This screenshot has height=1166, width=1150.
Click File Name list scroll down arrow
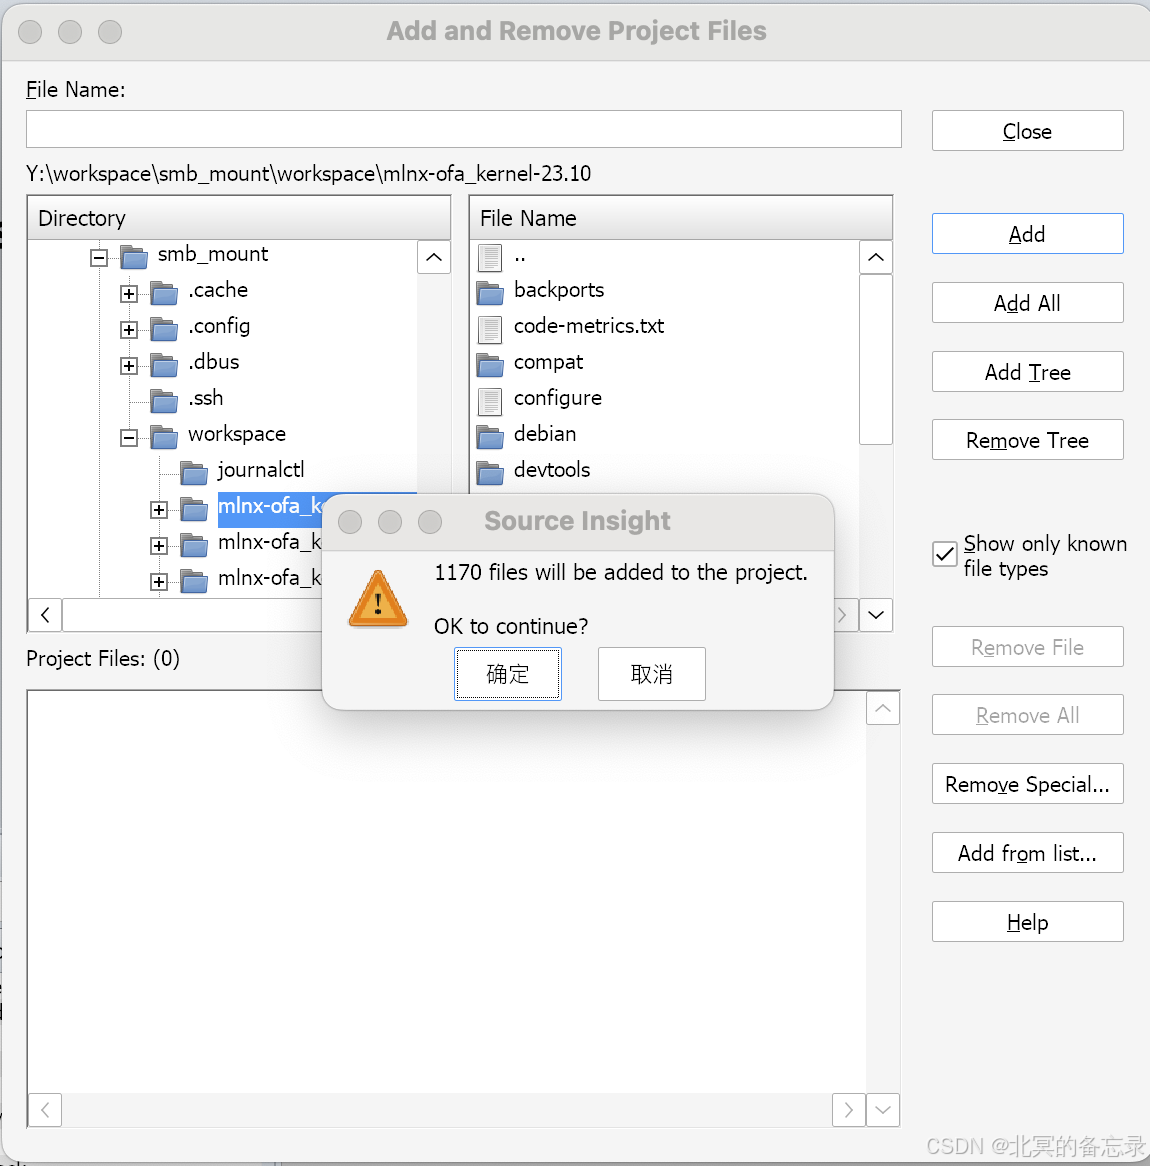tap(876, 615)
